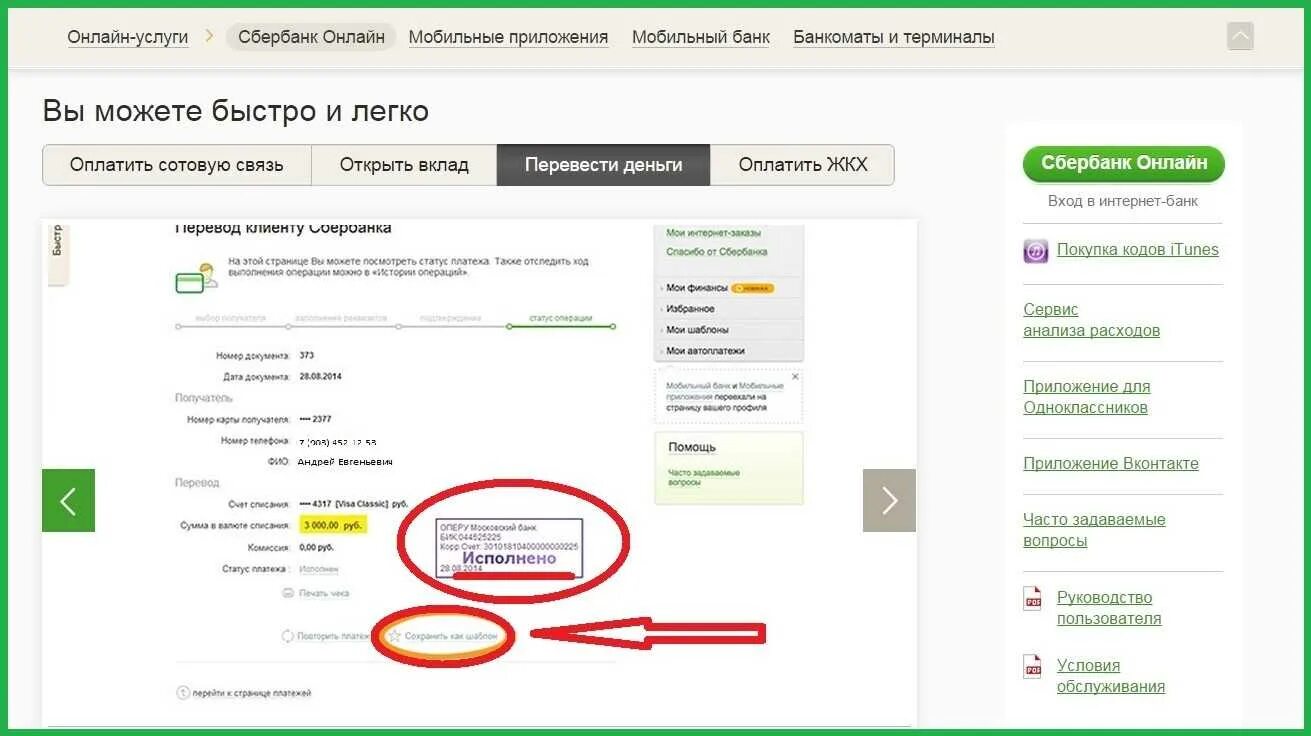Click the round icon before перейти к странице платежей
Screen dimensions: 1311x736
[183, 692]
